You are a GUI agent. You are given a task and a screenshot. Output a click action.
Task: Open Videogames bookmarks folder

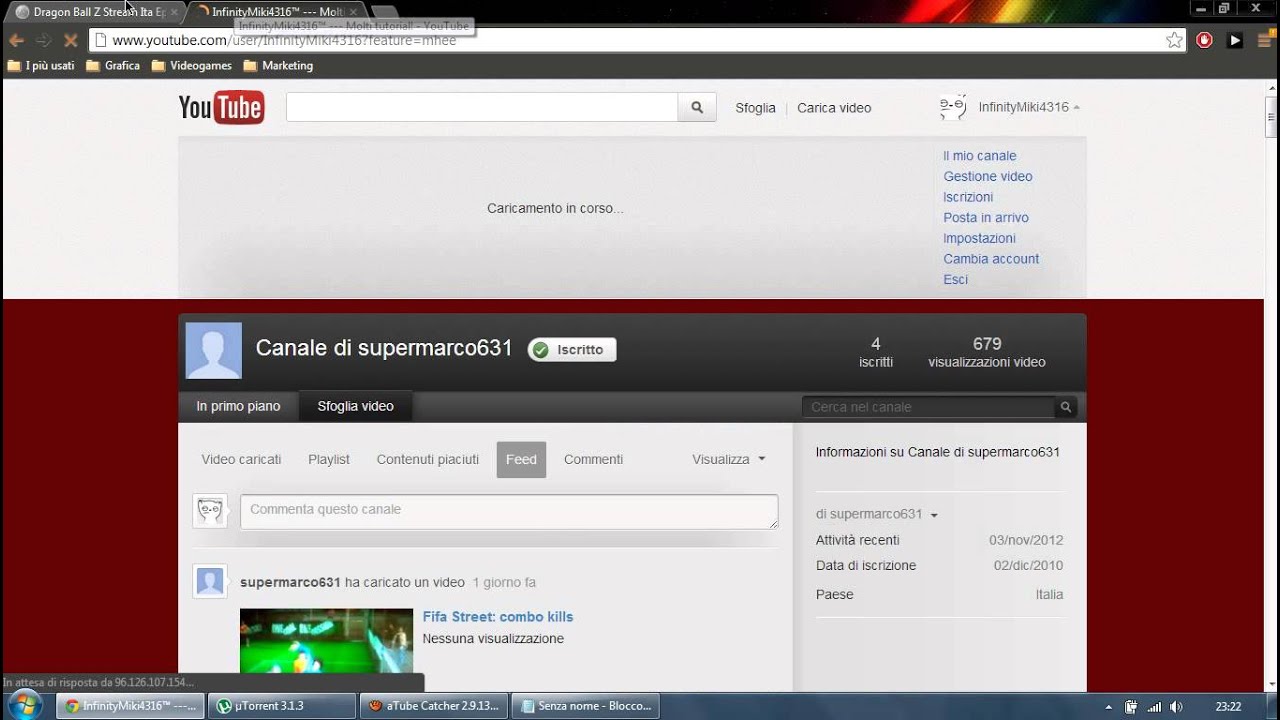pos(192,66)
